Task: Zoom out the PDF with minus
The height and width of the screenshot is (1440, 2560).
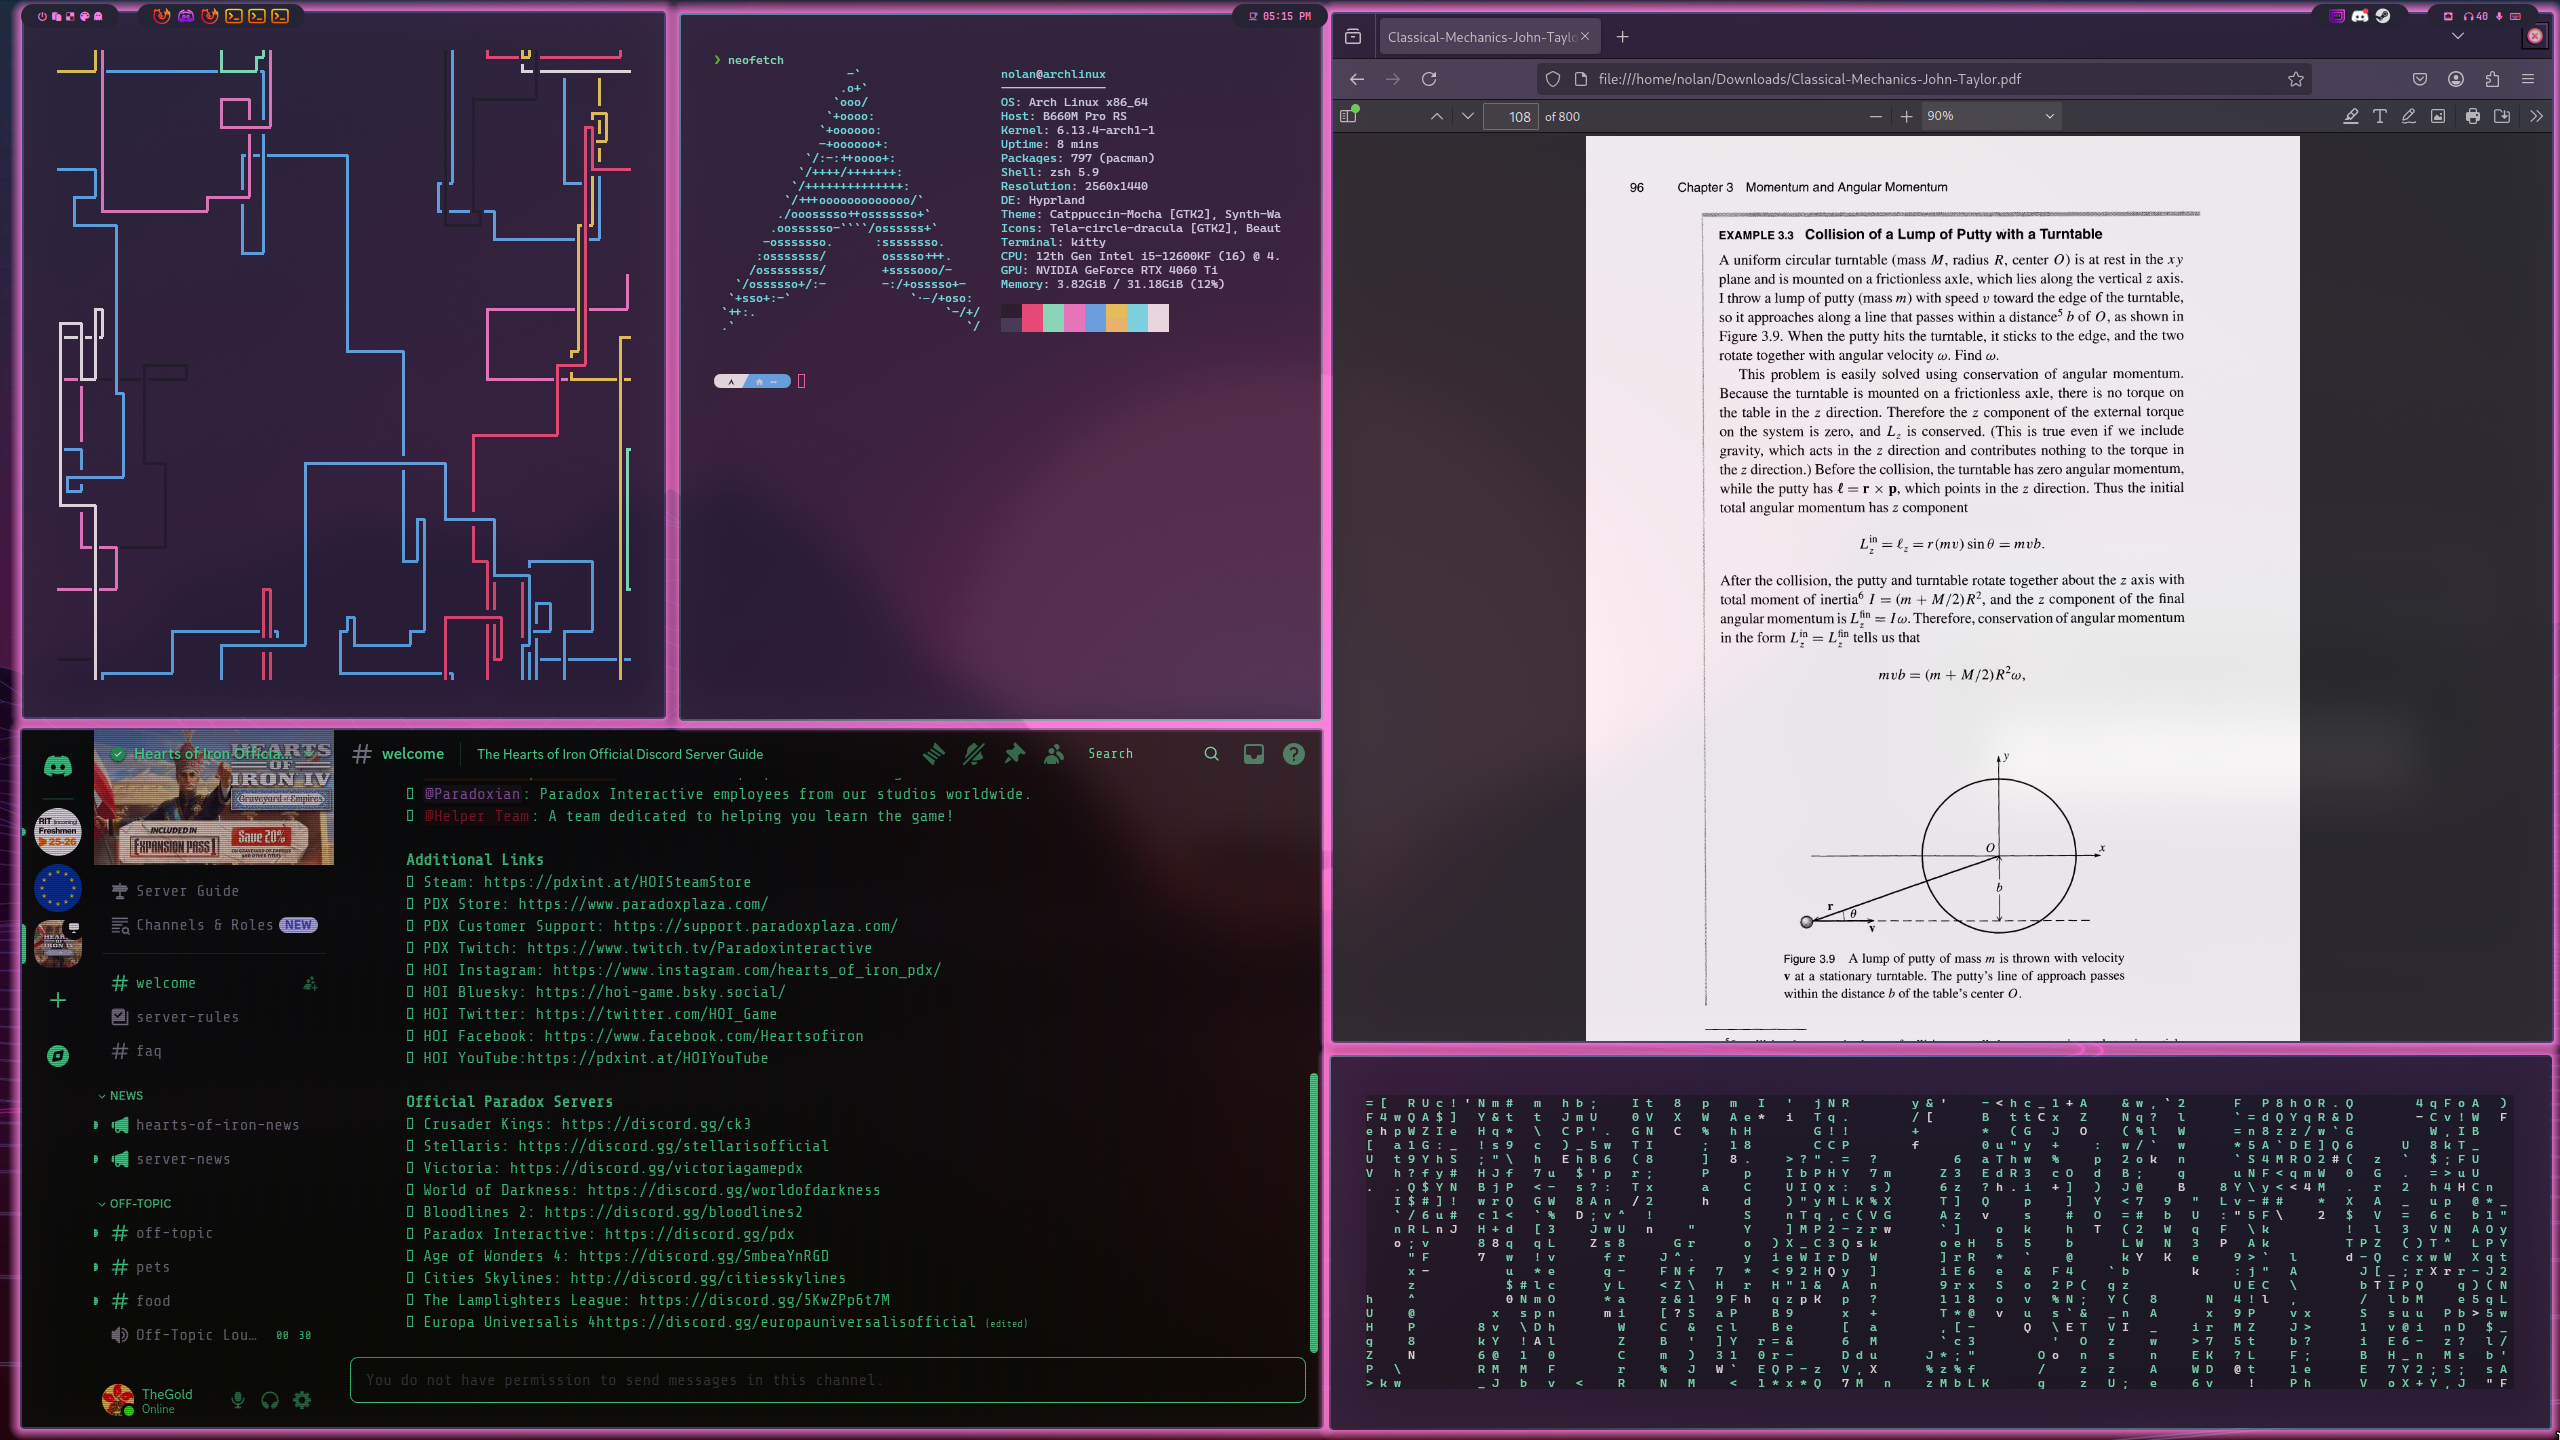Action: (x=1876, y=116)
